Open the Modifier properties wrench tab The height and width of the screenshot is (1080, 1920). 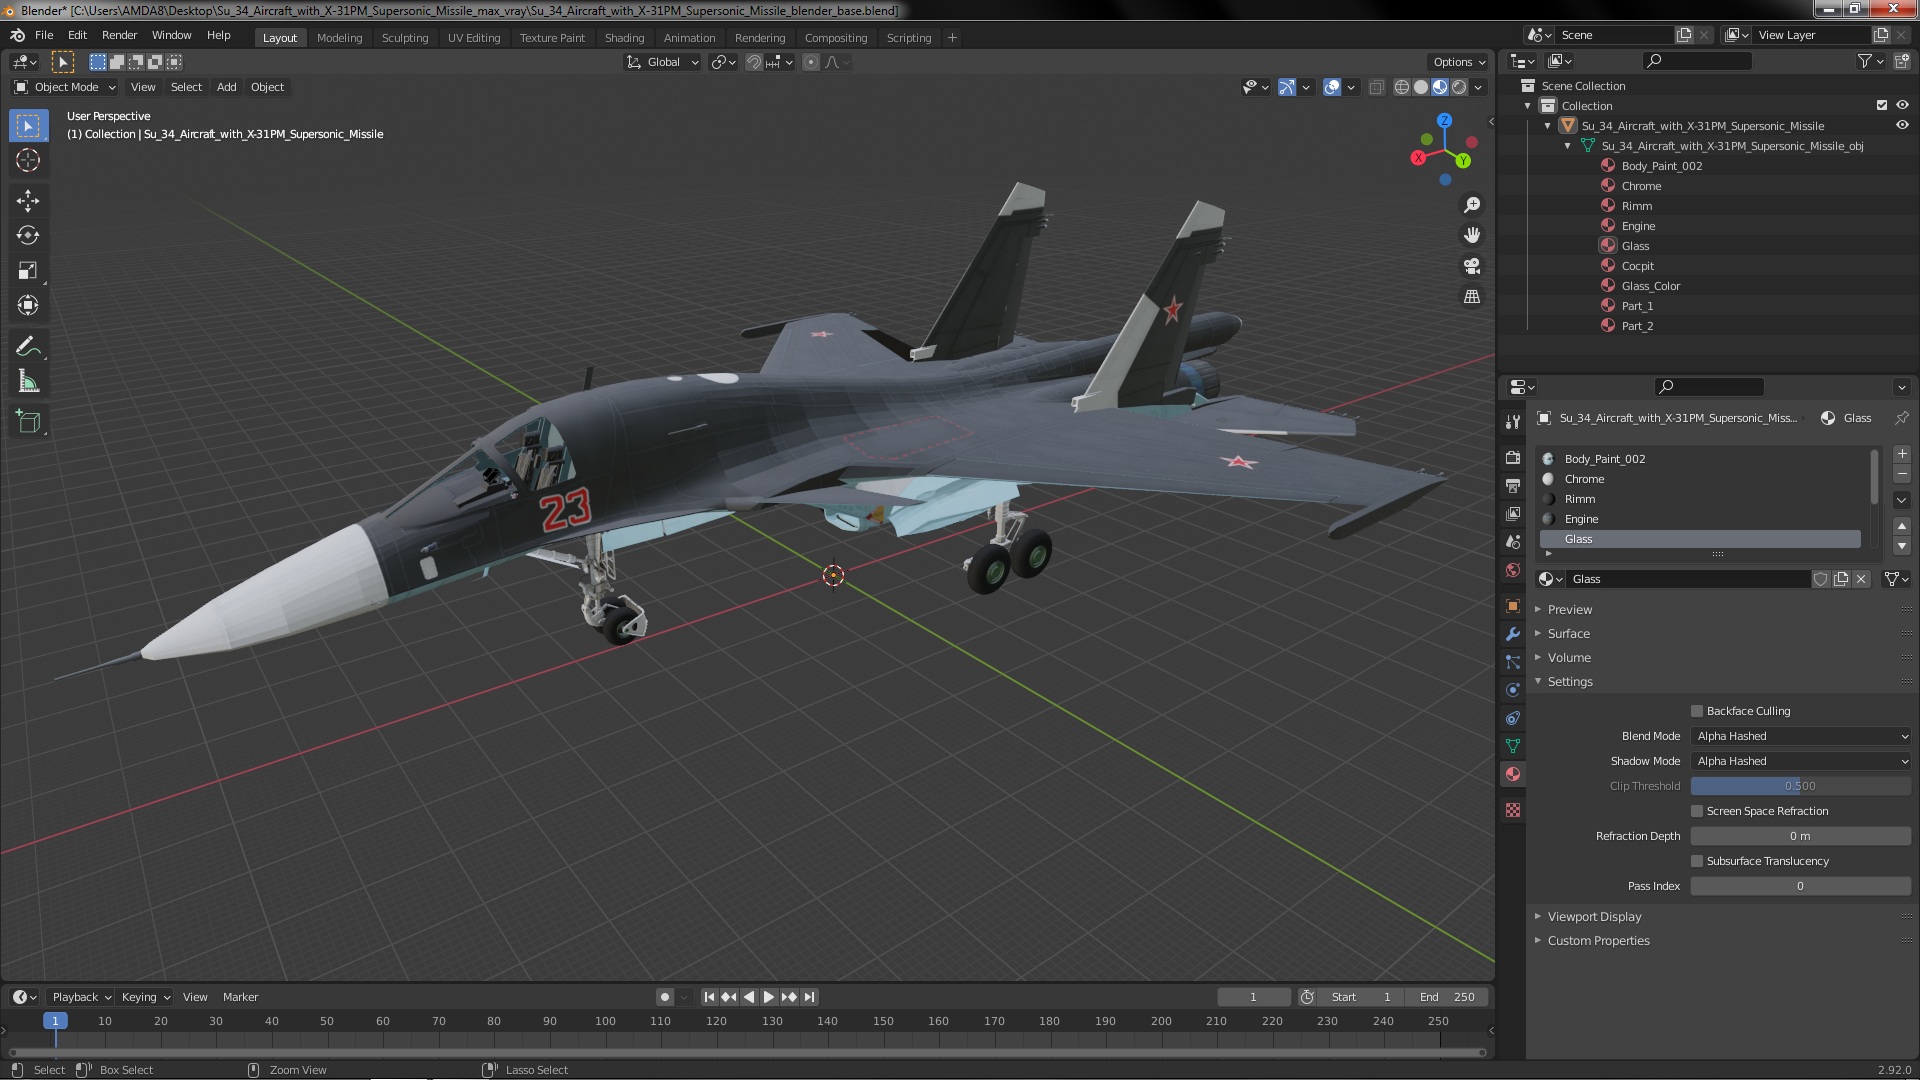pyautogui.click(x=1513, y=634)
